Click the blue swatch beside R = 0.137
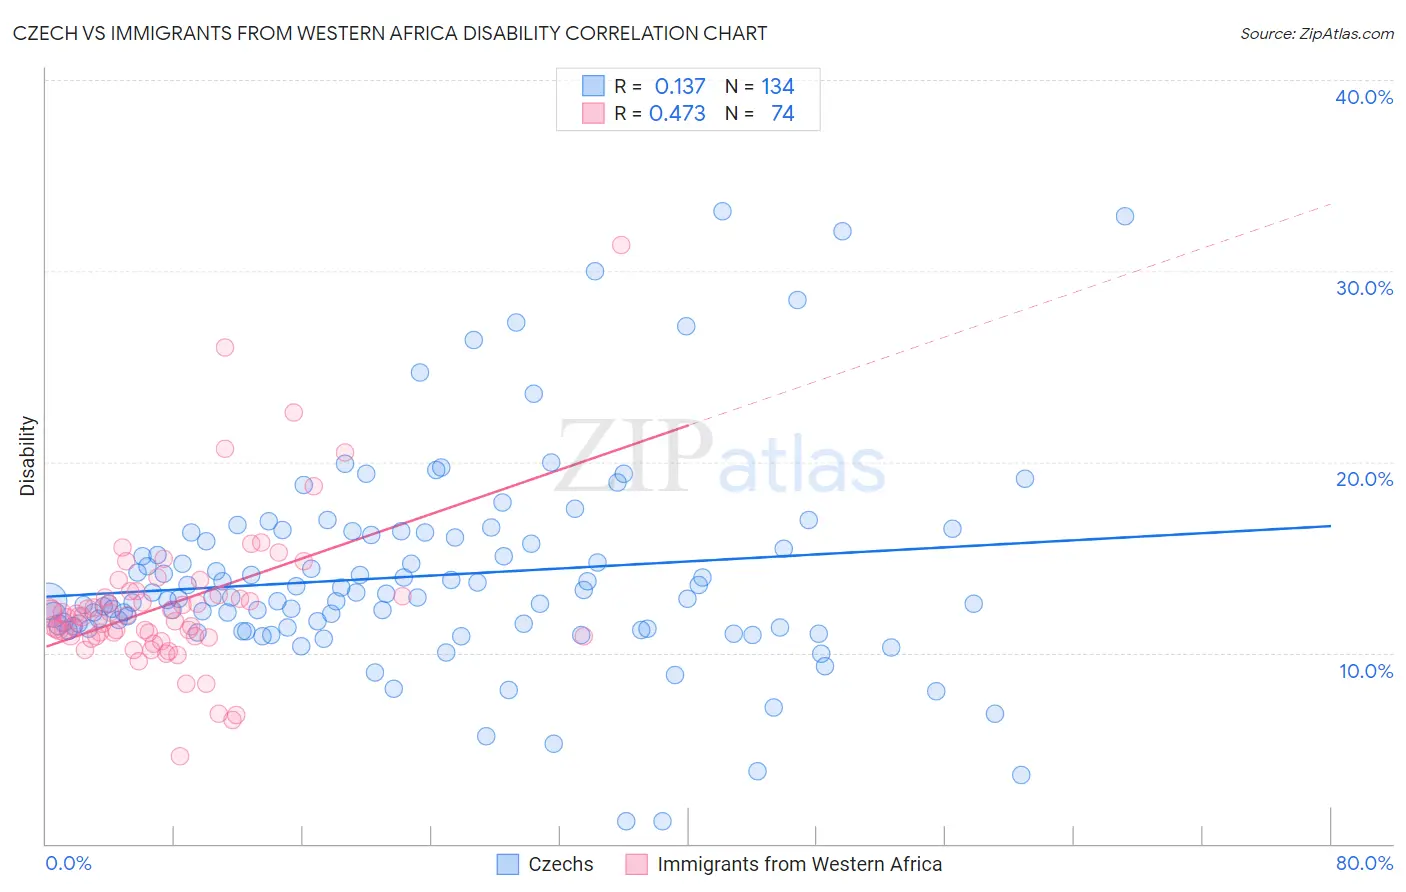The image size is (1406, 892). tap(593, 86)
